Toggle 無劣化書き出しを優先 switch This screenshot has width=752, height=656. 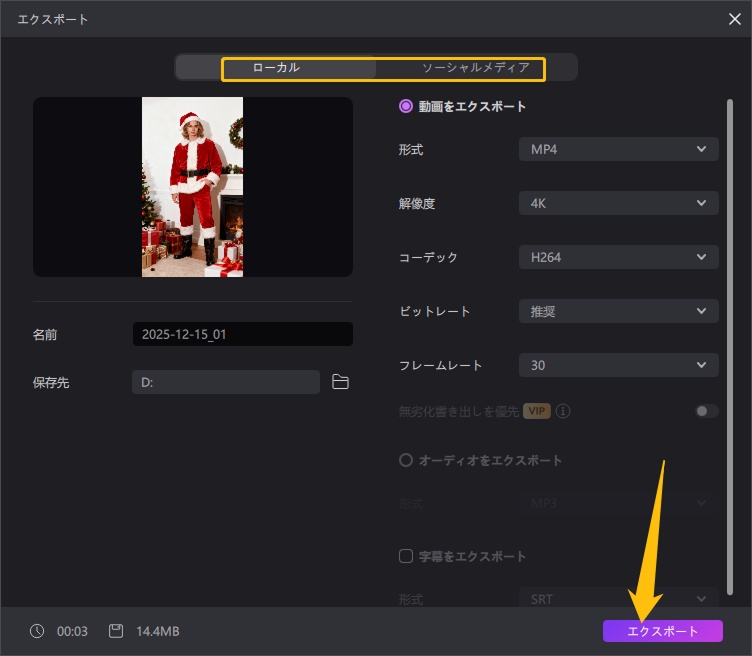pos(707,411)
